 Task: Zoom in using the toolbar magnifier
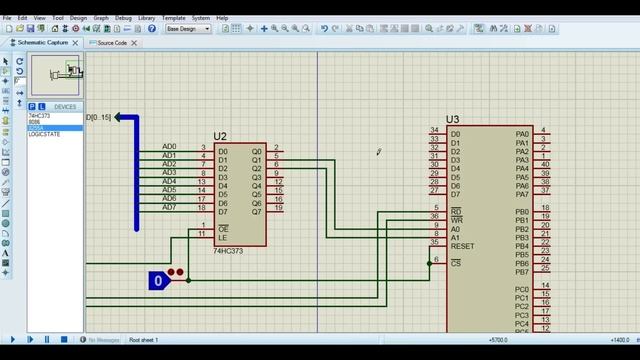click(275, 29)
